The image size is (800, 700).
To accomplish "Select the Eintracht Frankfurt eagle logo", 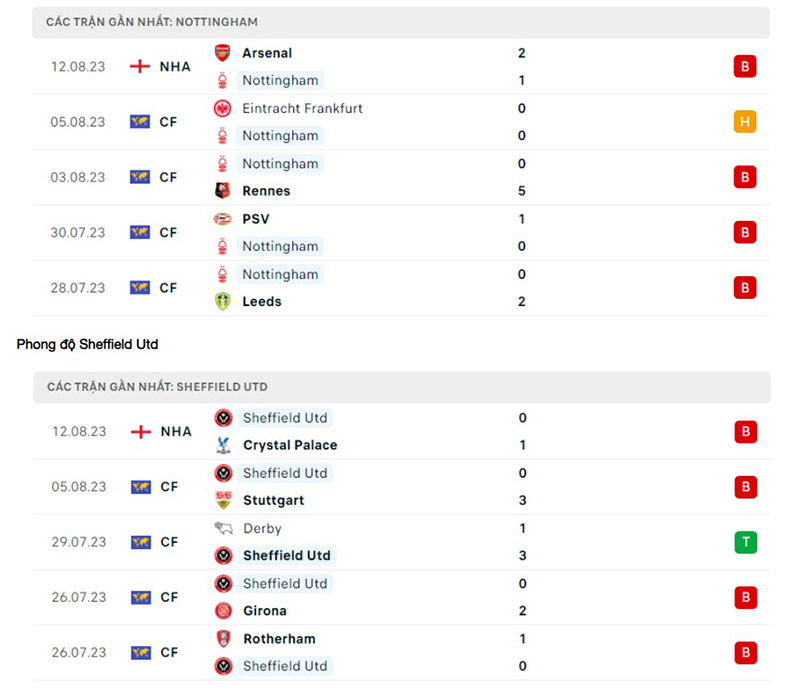I will coord(222,108).
